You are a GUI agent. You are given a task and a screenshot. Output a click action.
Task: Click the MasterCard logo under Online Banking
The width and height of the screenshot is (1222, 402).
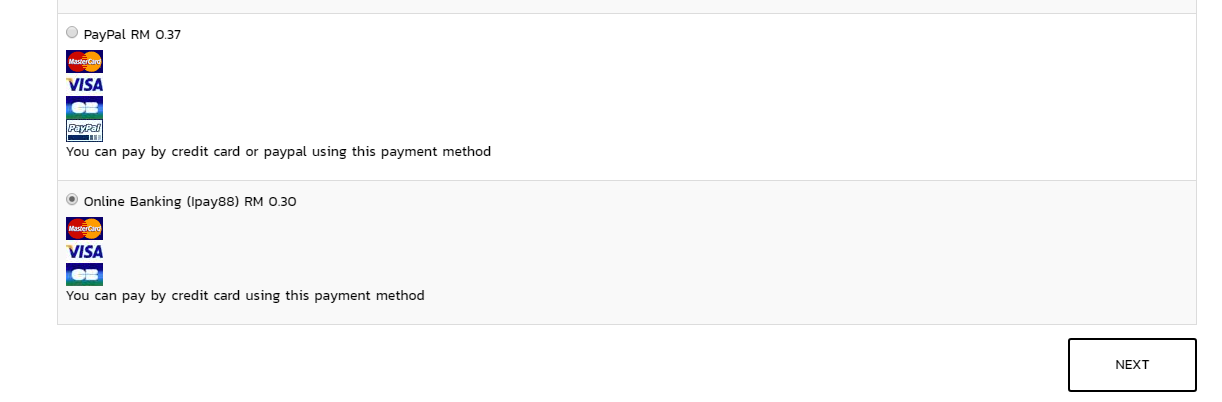point(84,229)
